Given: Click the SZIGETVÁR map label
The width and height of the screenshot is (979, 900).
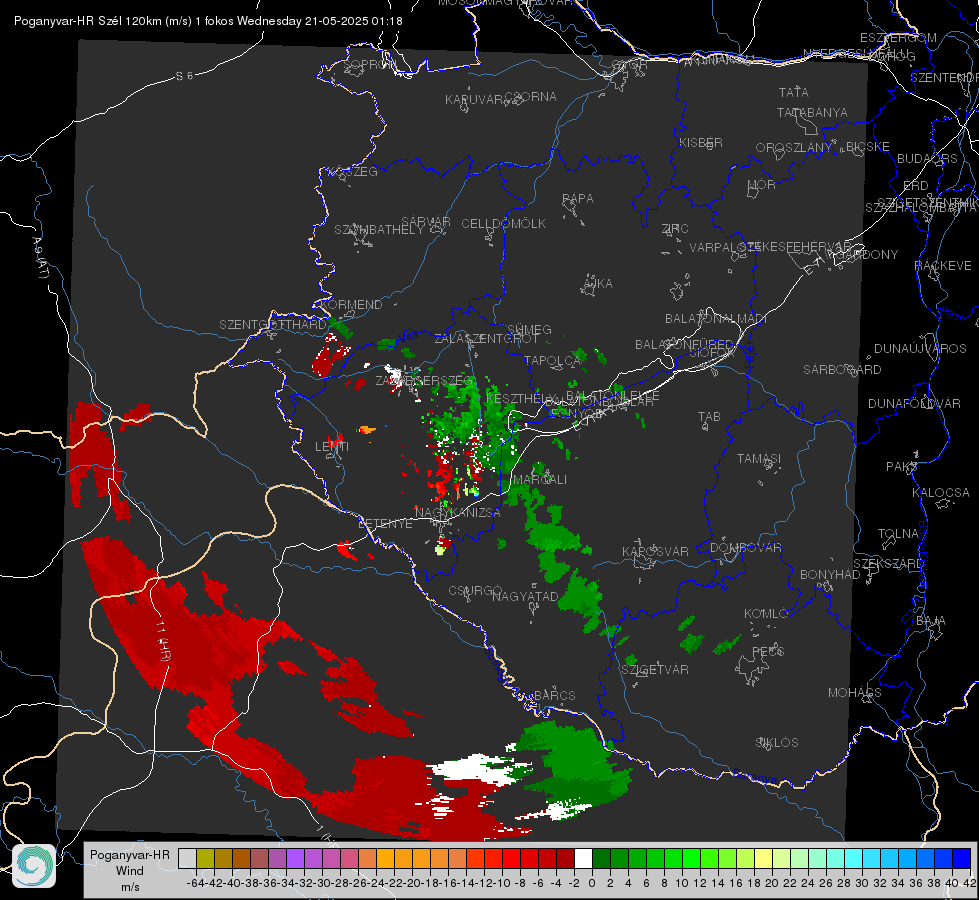Looking at the screenshot, I should (x=655, y=670).
